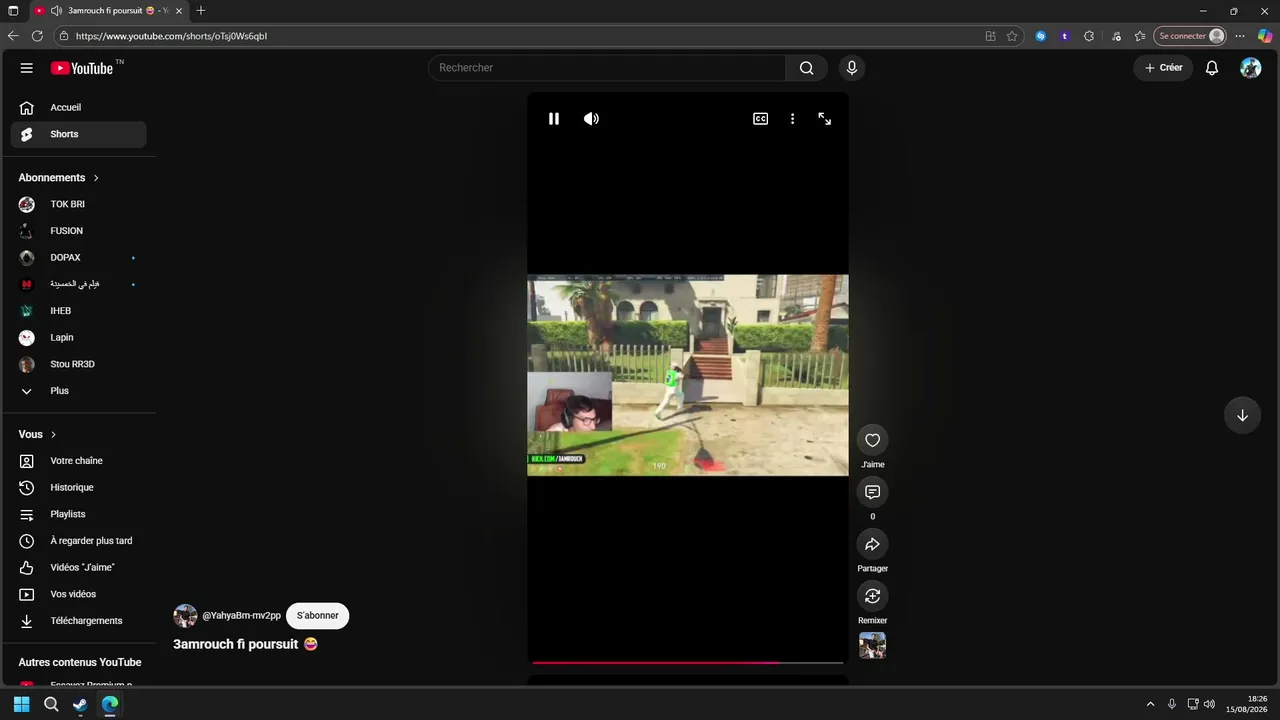Image resolution: width=1280 pixels, height=720 pixels.
Task: Open the TOK BRI subscription
Action: (x=79, y=204)
